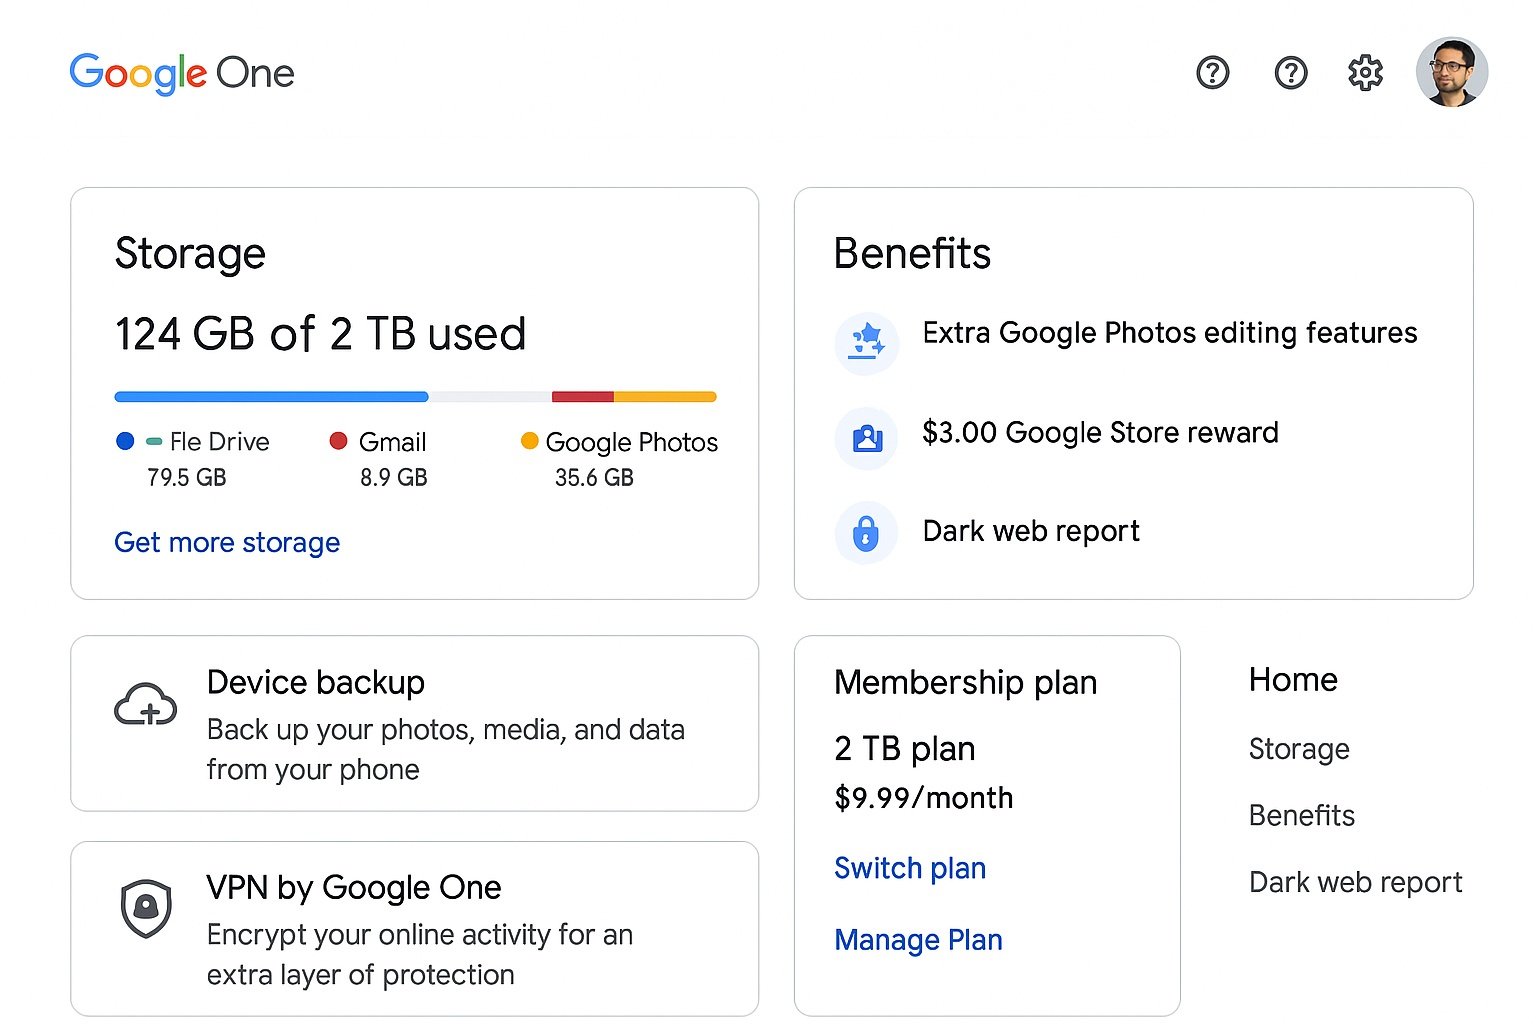Click the yellow Google Photos legend dot
The image size is (1536, 1024).
click(530, 441)
